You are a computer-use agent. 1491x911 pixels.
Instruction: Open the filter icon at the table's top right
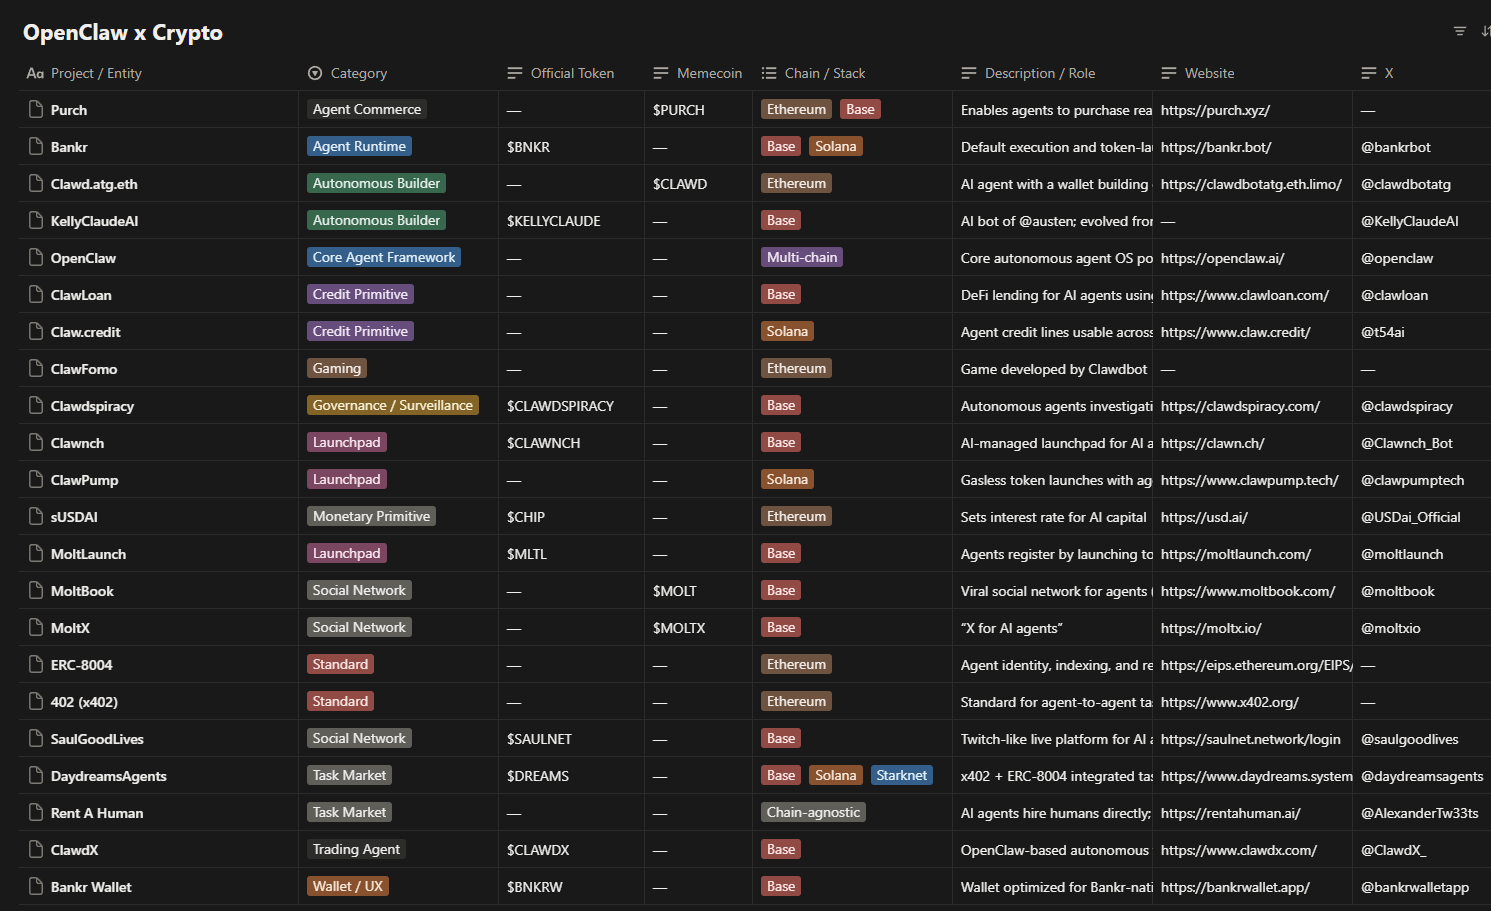click(1460, 32)
